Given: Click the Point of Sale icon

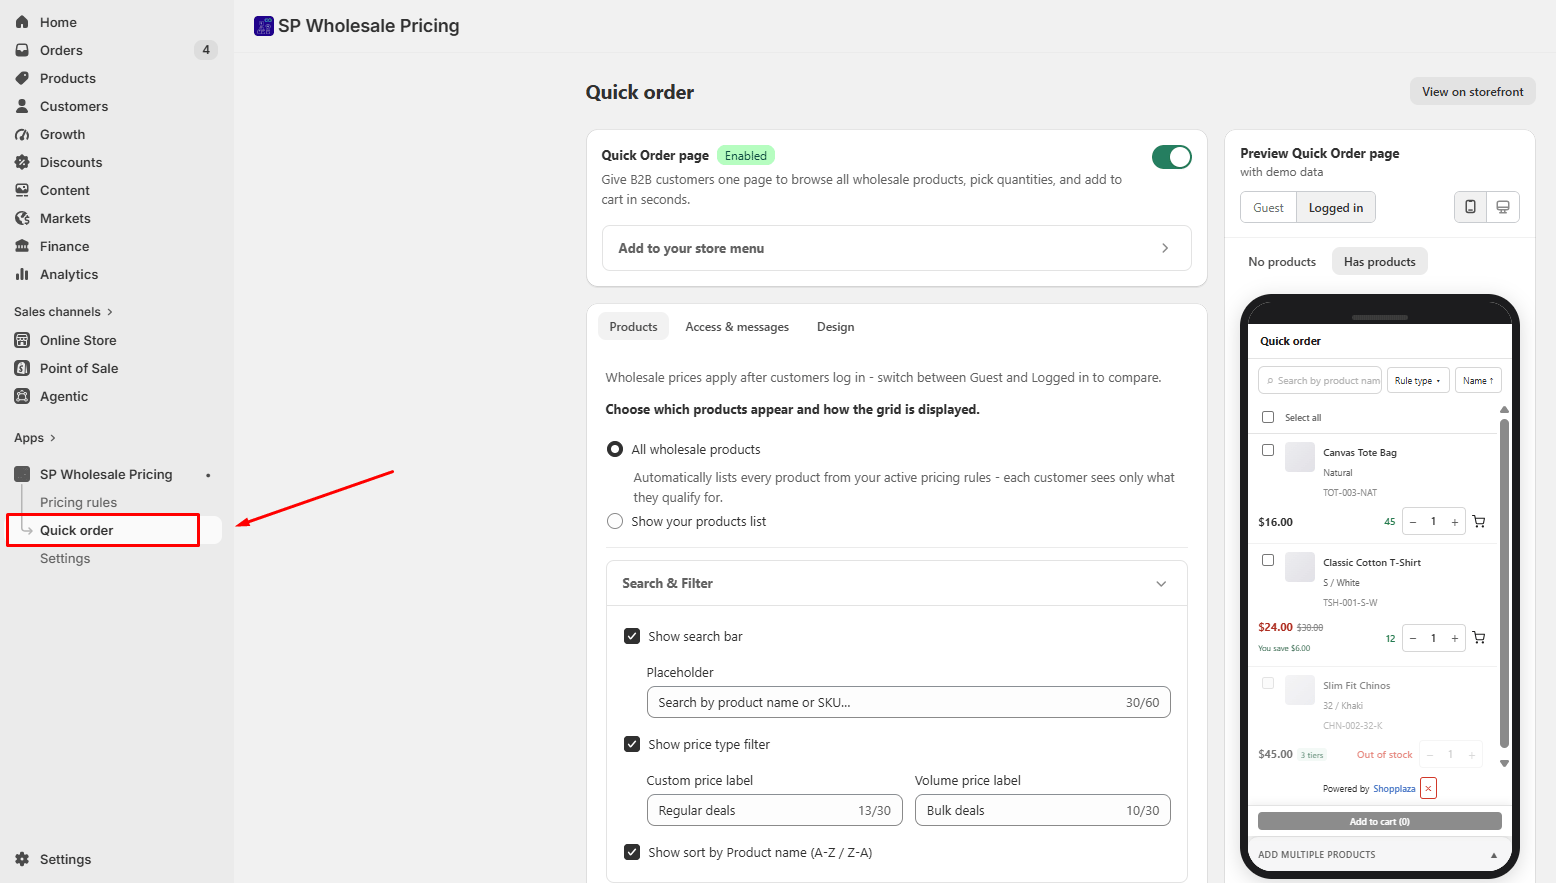Looking at the screenshot, I should coord(22,368).
